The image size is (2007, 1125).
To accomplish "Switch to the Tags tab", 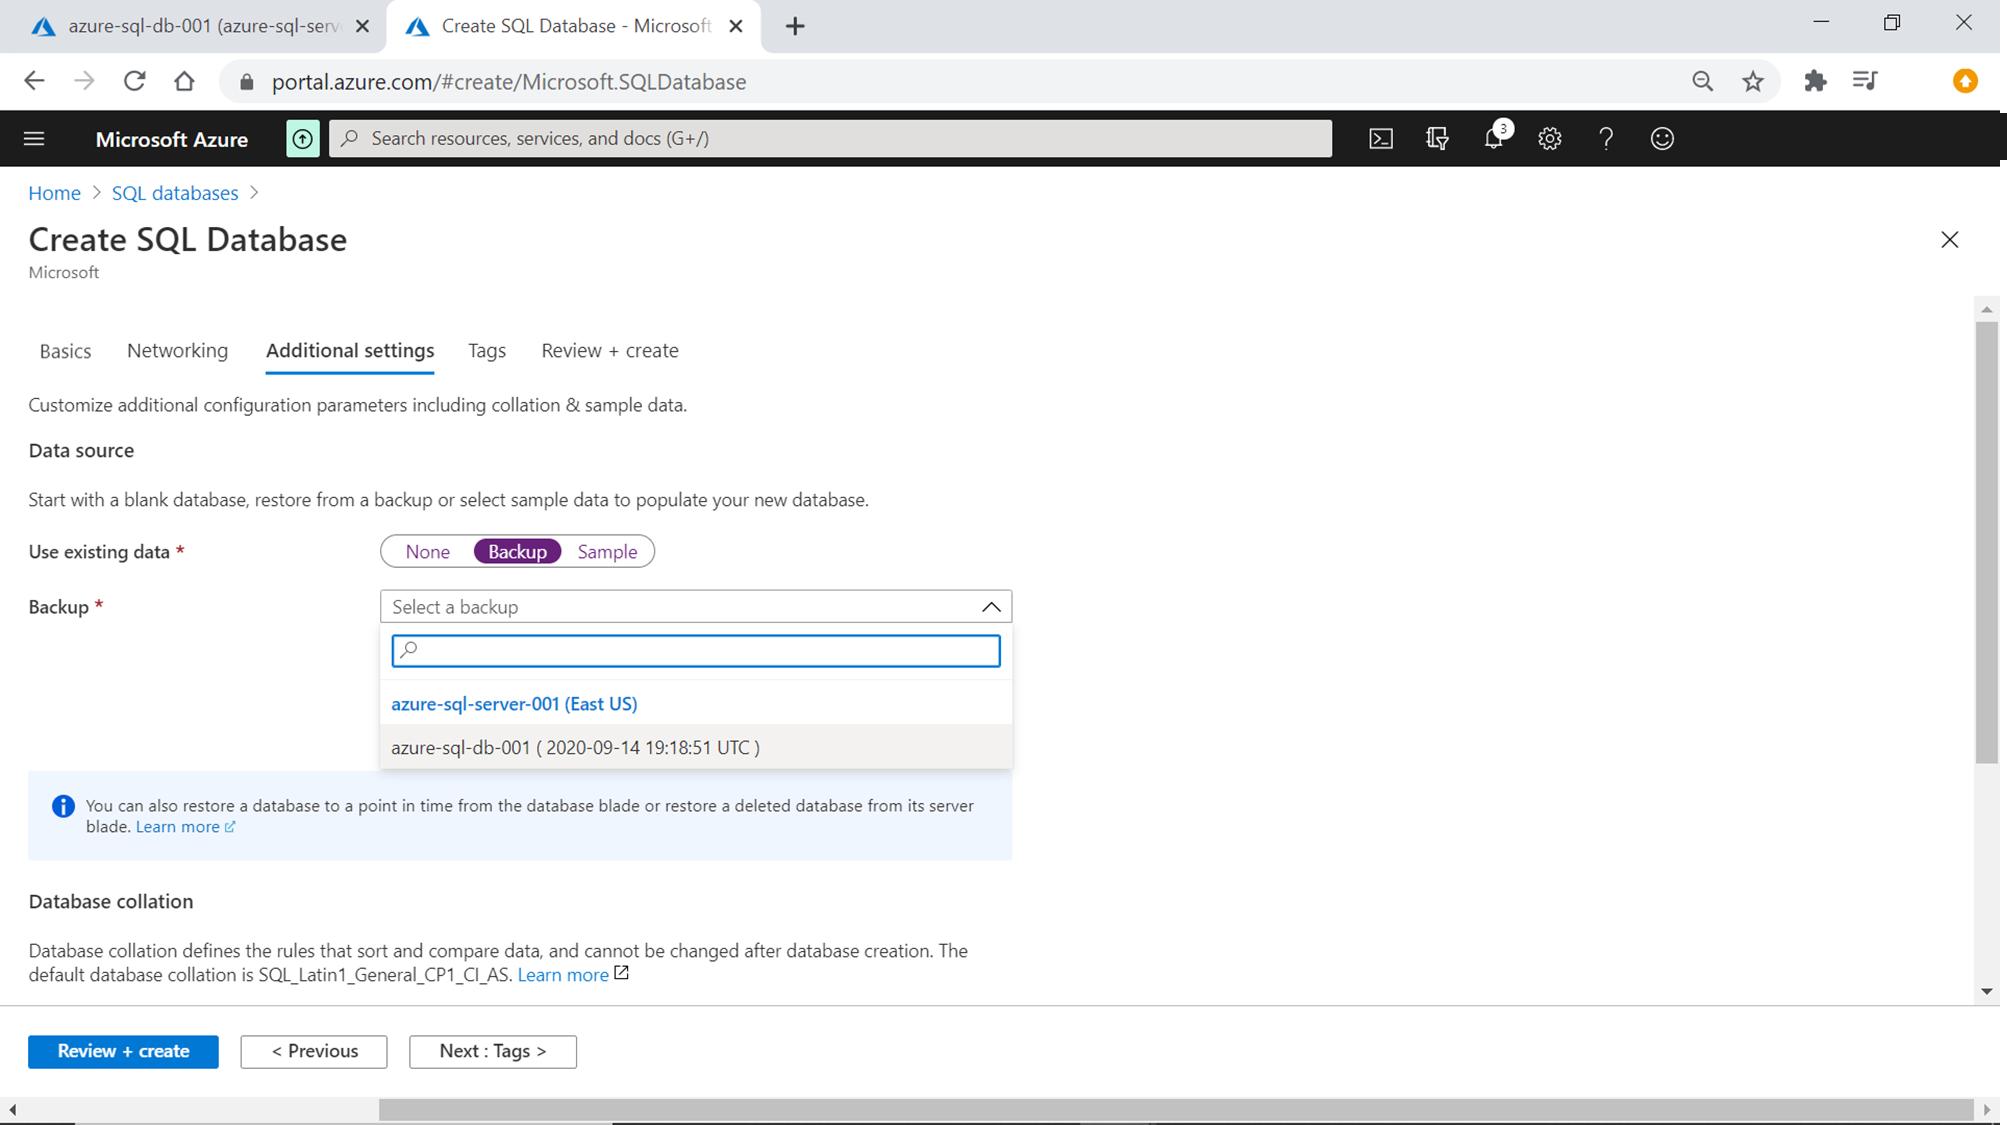I will point(487,351).
